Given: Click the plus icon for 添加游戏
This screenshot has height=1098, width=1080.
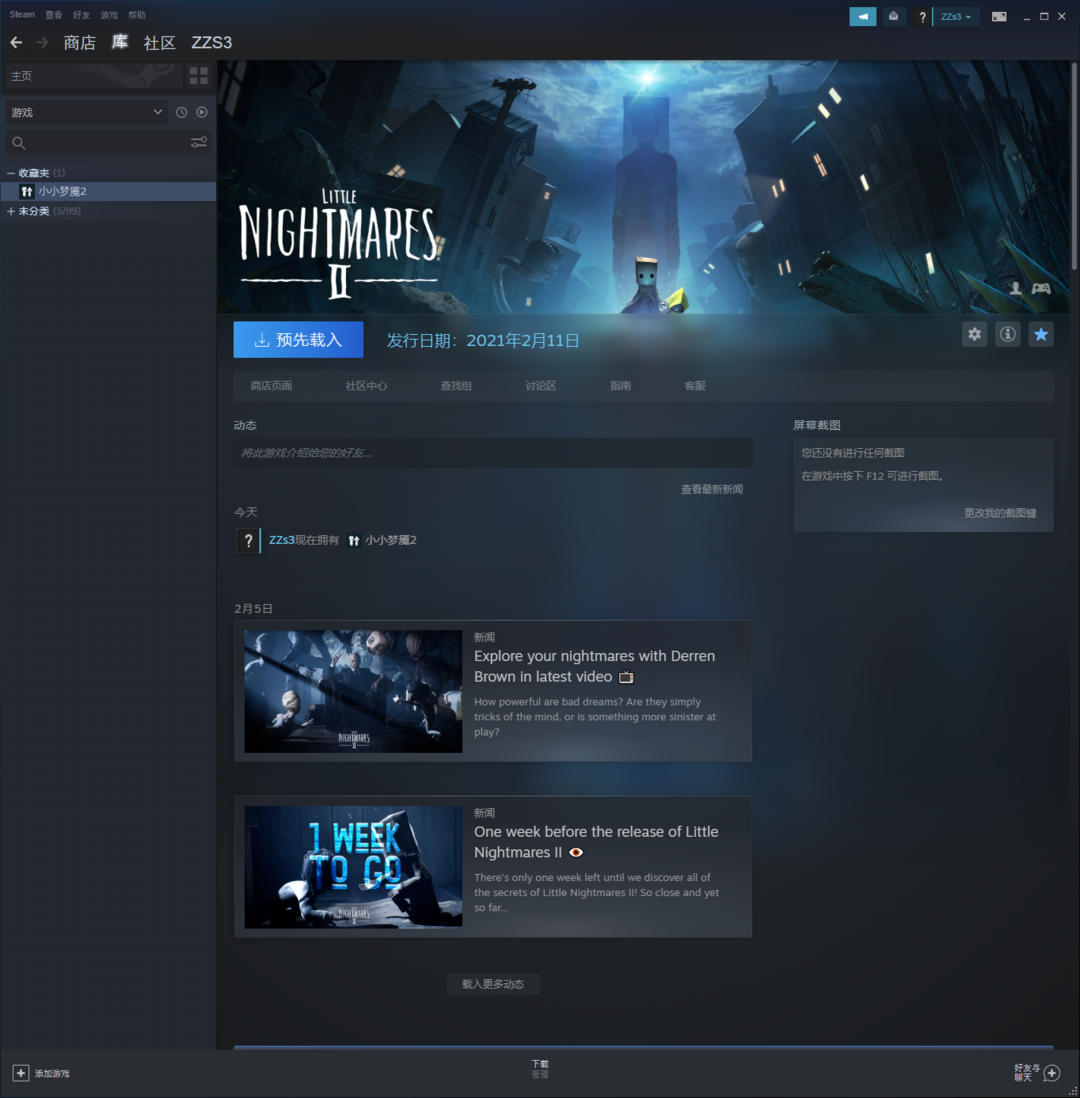Looking at the screenshot, I should (21, 1073).
